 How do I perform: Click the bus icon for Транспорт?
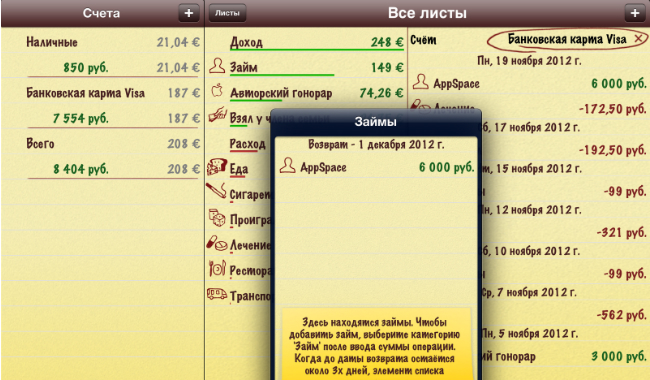click(x=216, y=294)
